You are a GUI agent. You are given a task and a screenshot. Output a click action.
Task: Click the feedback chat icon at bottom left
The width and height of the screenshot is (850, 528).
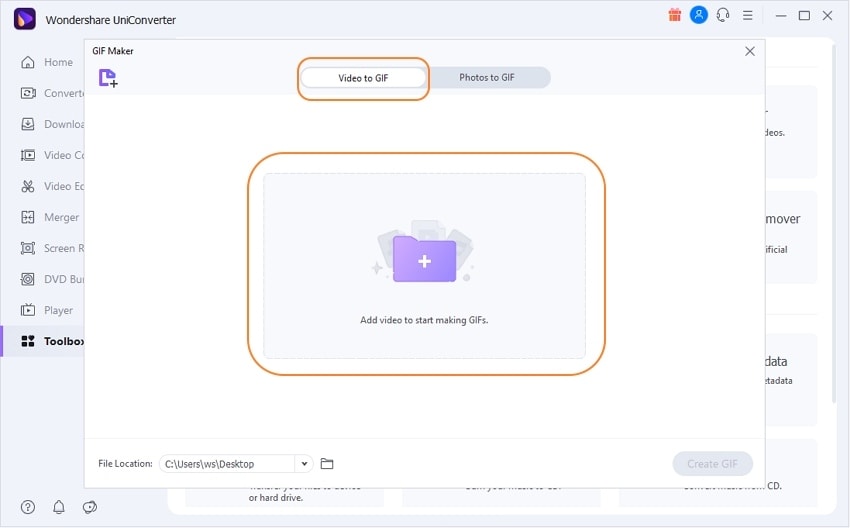pos(89,507)
